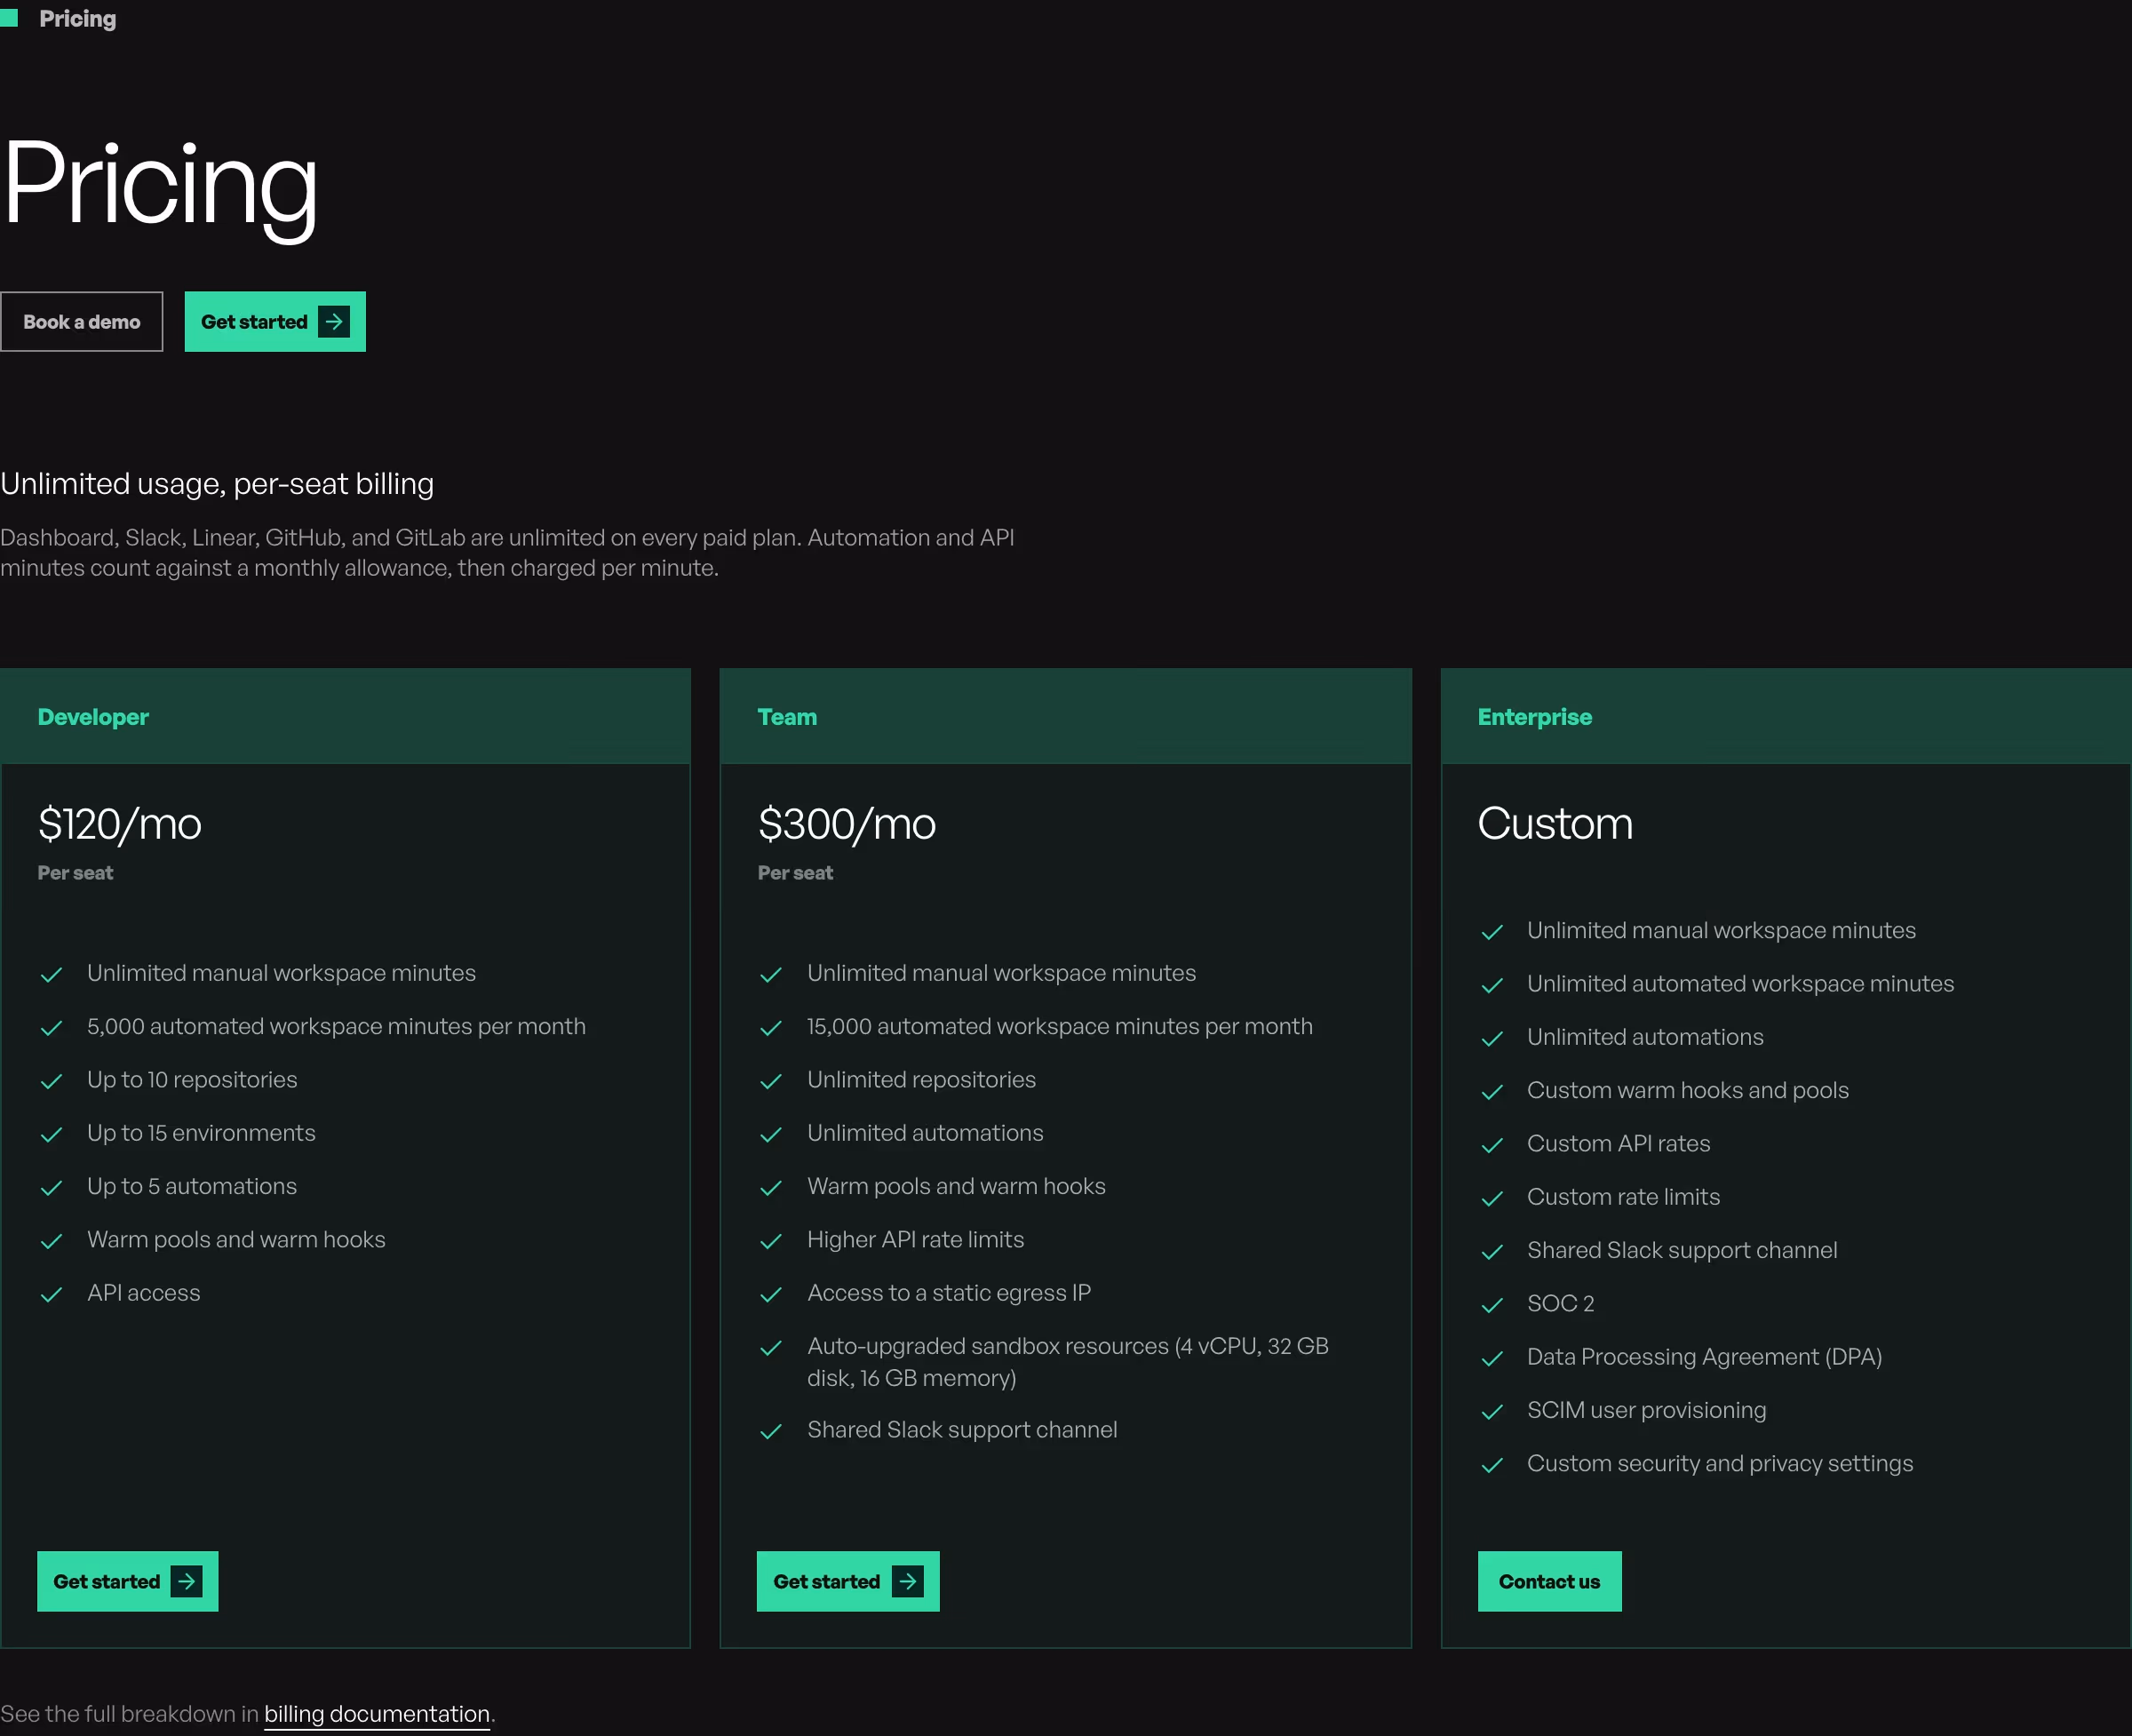Click the arrow icon in the top Get started button
The image size is (2132, 1736).
[334, 322]
